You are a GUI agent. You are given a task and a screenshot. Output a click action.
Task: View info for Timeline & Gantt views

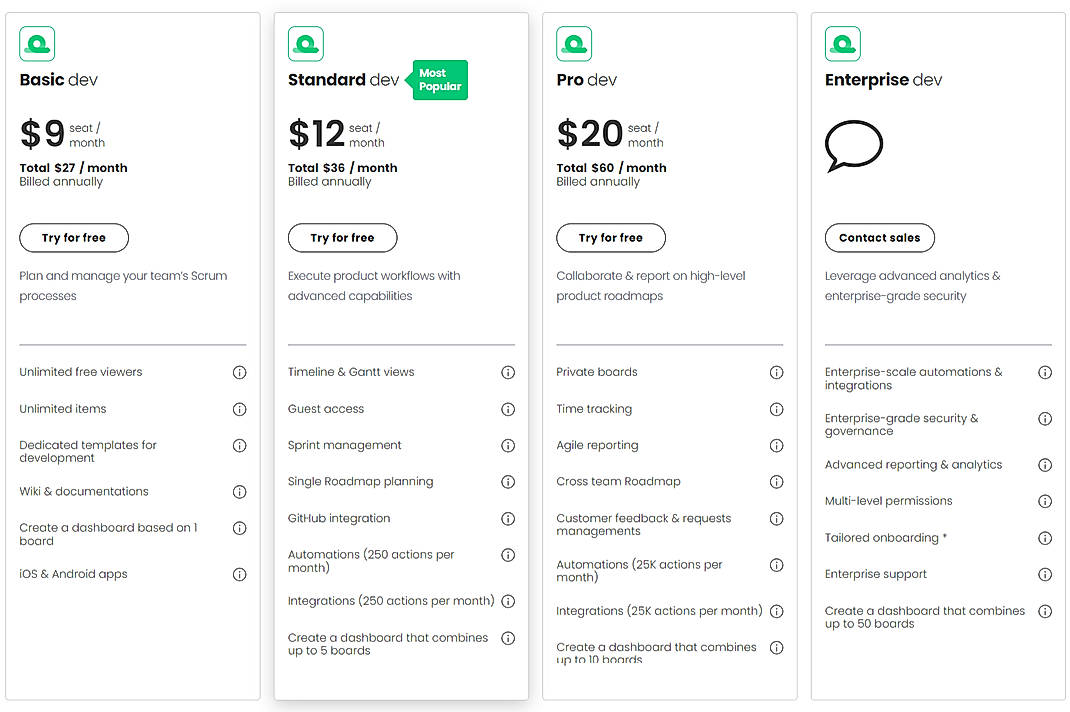tap(508, 372)
